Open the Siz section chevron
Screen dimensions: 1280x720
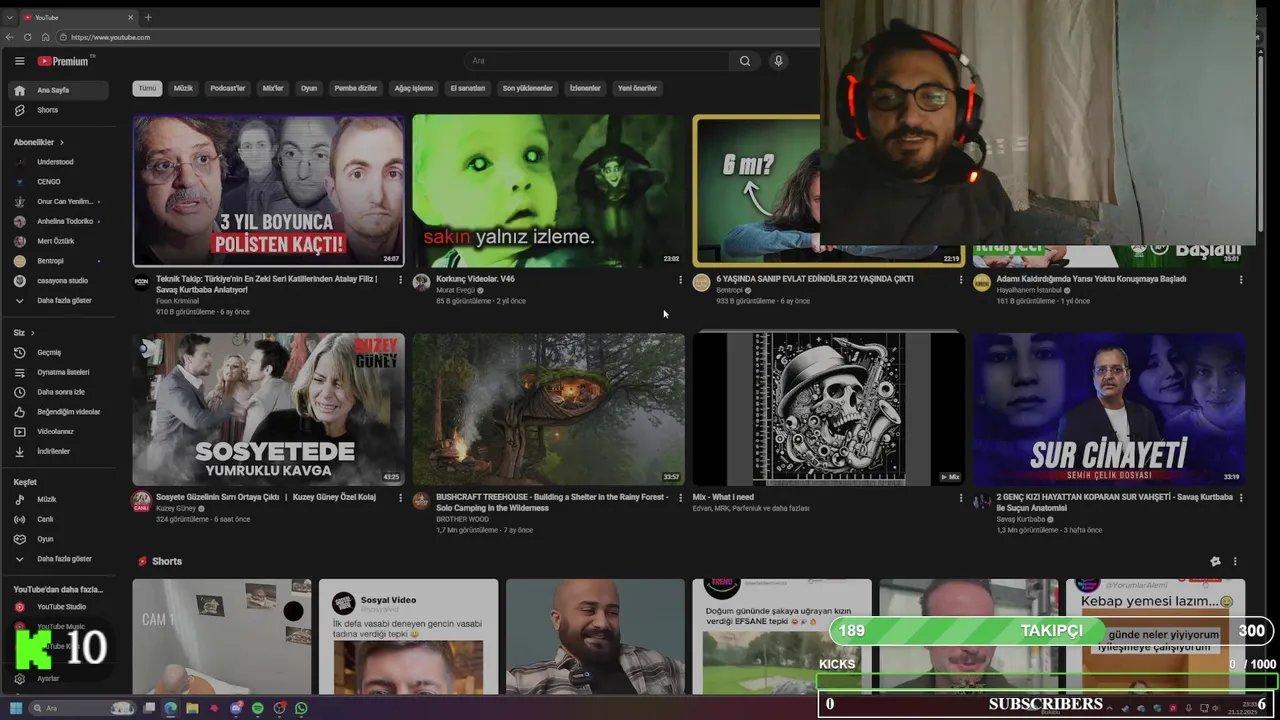tap(32, 333)
